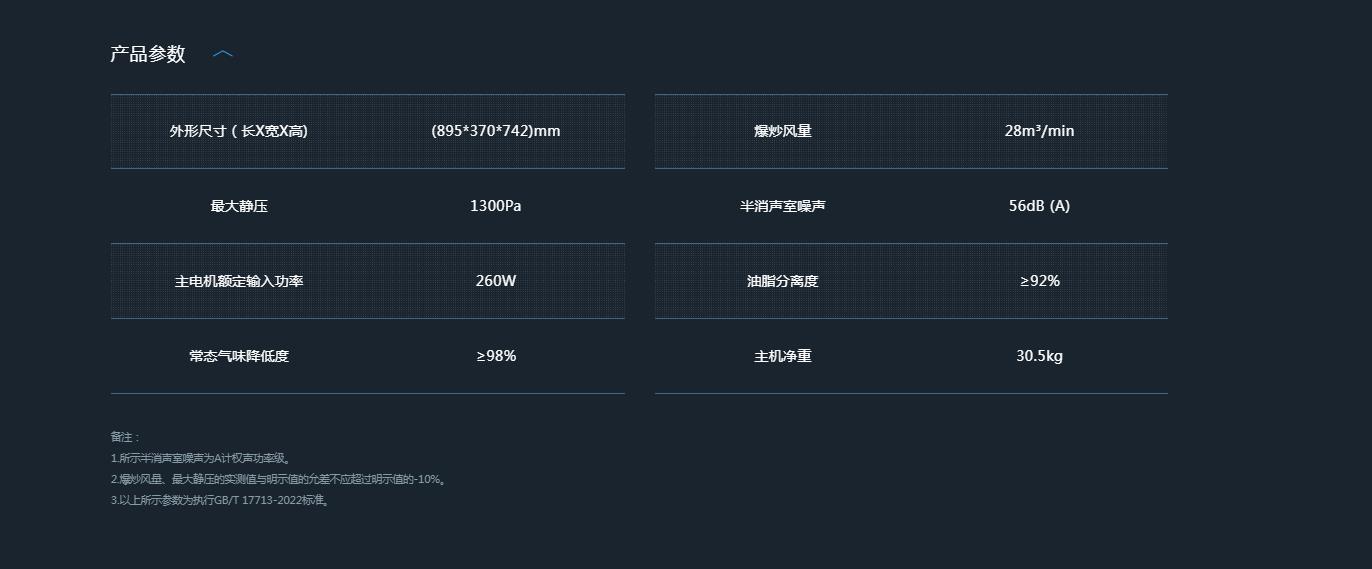This screenshot has height=569, width=1372.
Task: Select the (895*370*742)mm value
Action: point(496,131)
